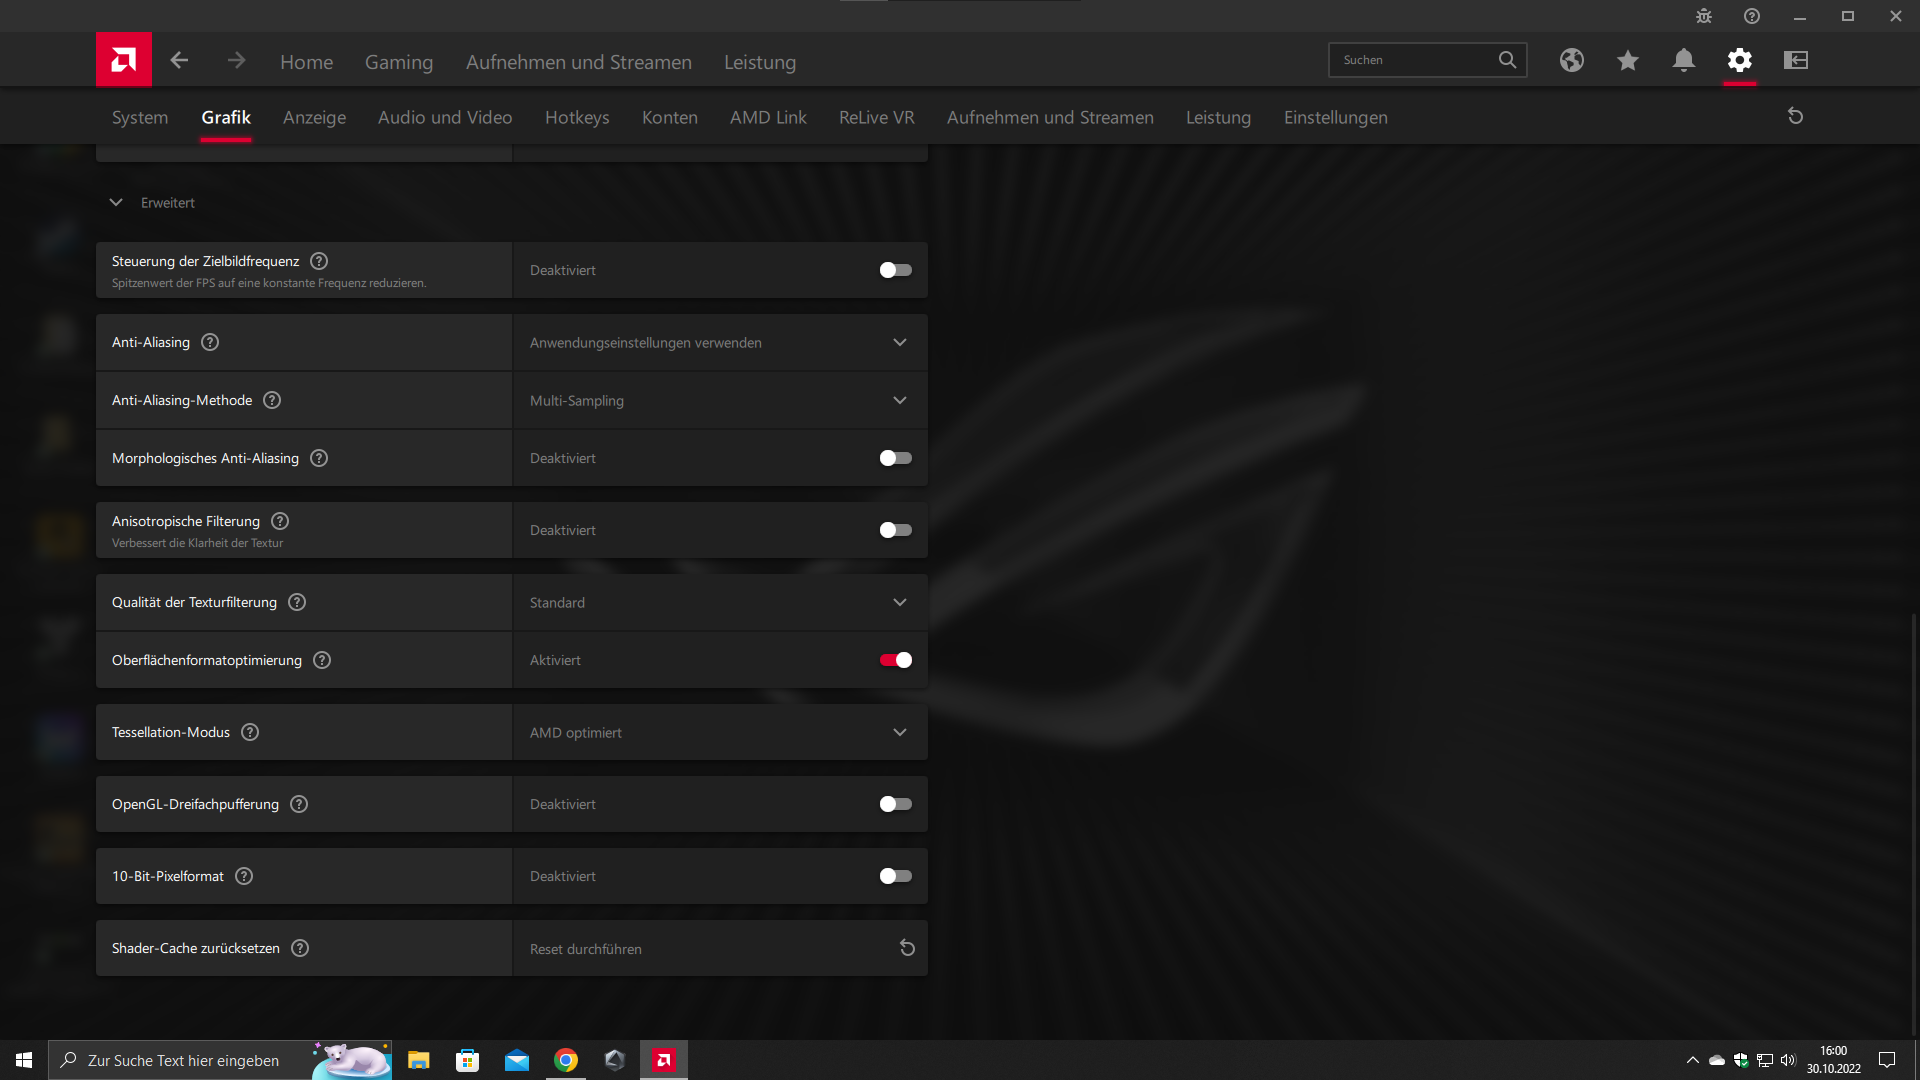Click the bug report icon
The width and height of the screenshot is (1920, 1080).
click(1704, 16)
